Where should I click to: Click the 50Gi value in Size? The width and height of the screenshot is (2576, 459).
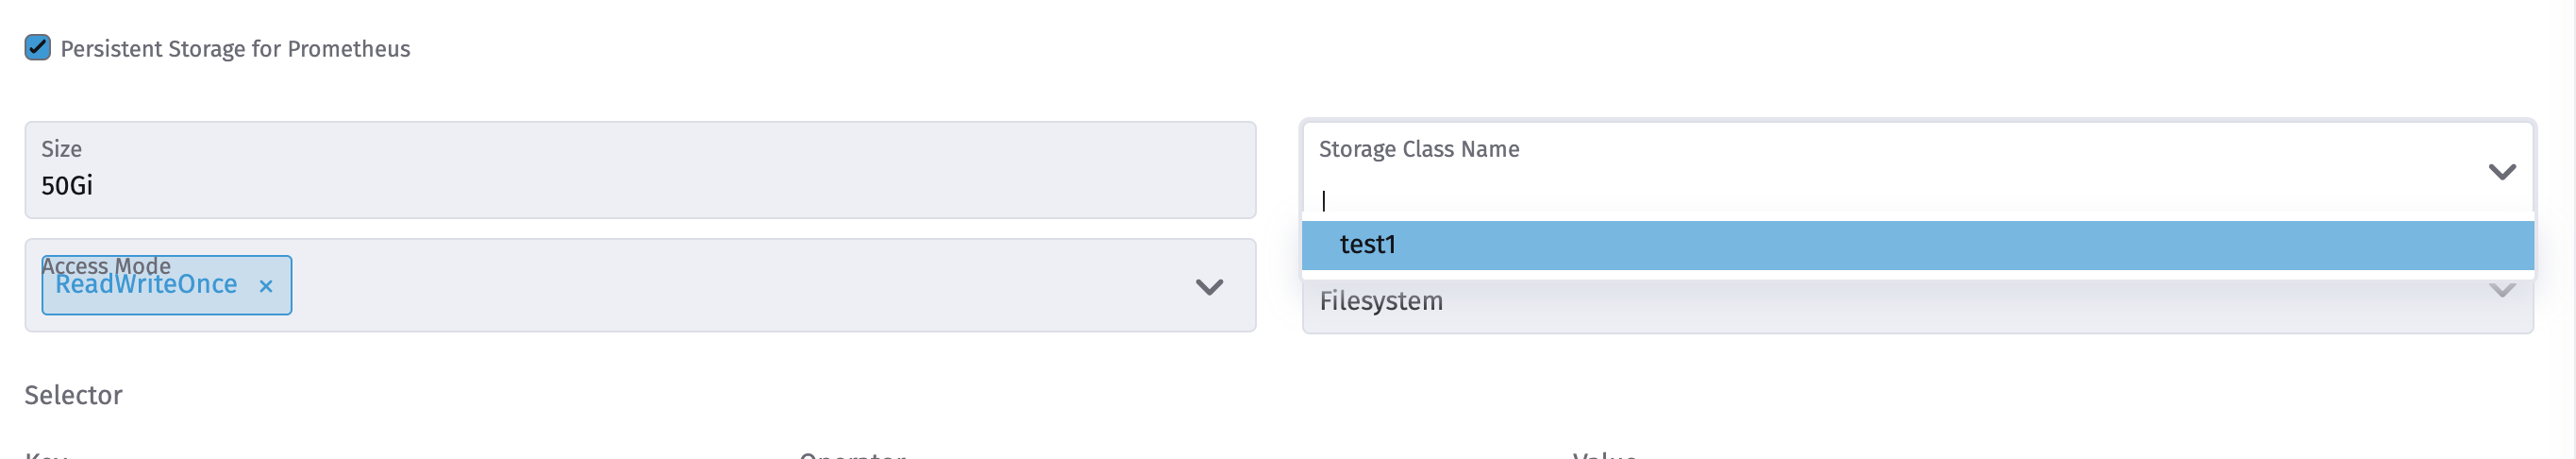pos(66,186)
